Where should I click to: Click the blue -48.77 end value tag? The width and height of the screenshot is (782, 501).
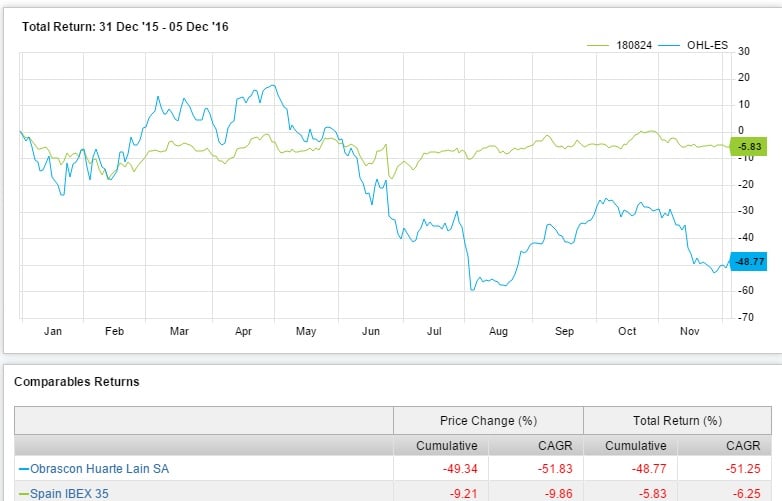point(746,262)
